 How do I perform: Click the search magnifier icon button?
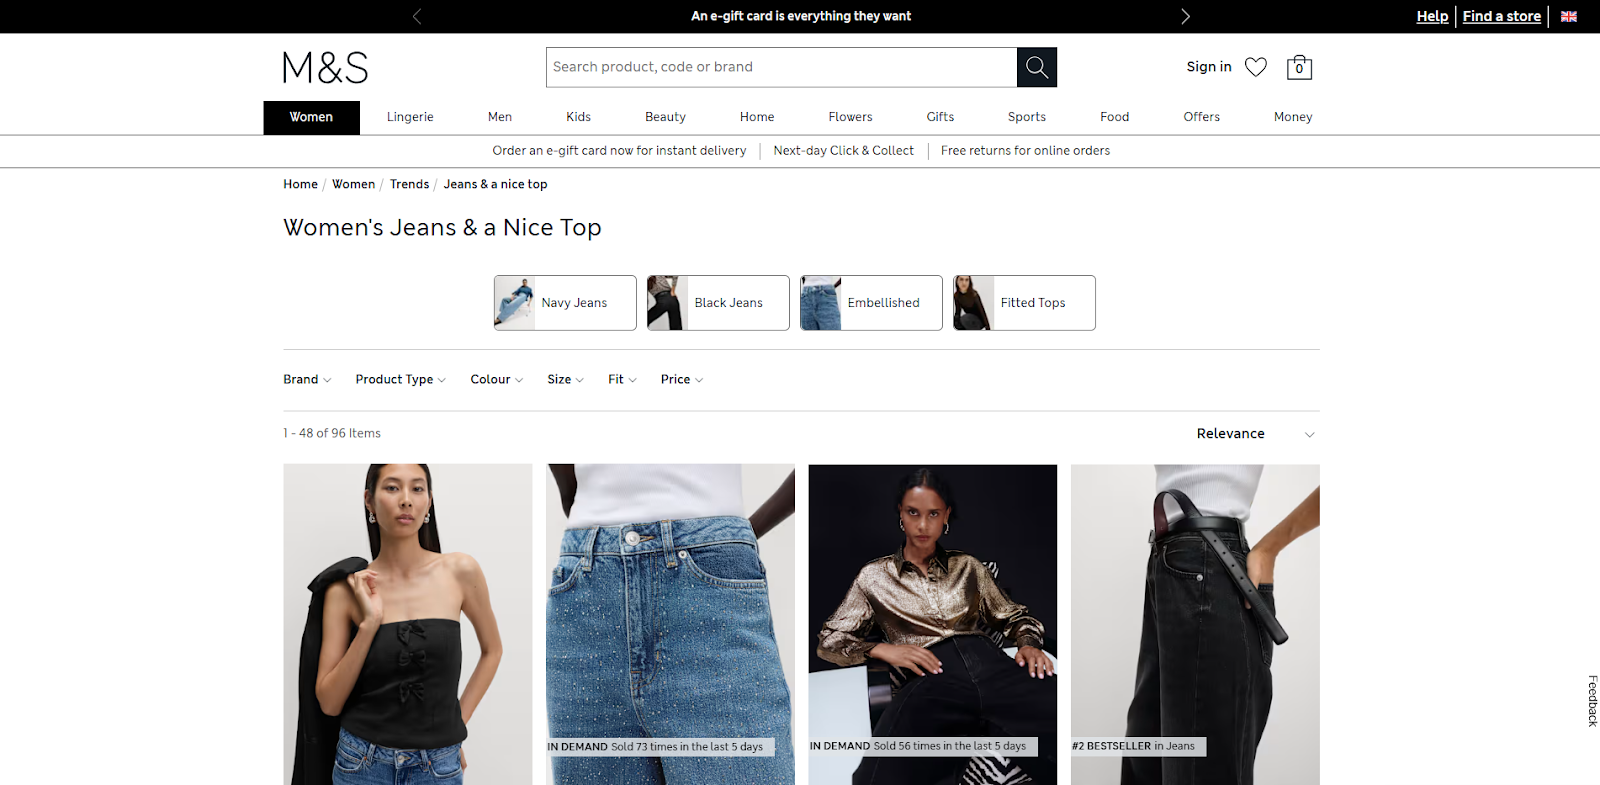pos(1037,67)
